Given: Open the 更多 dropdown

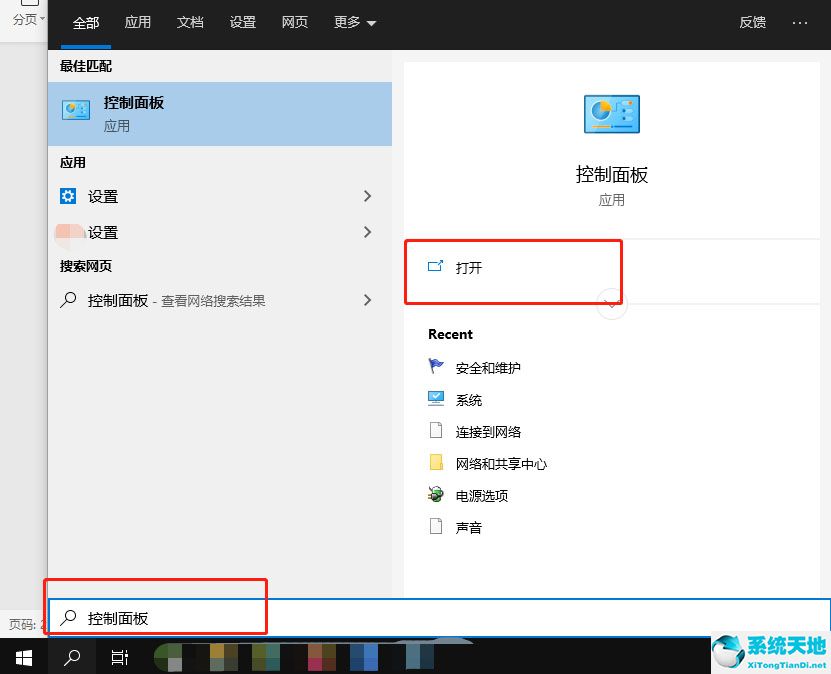Looking at the screenshot, I should click(x=355, y=22).
